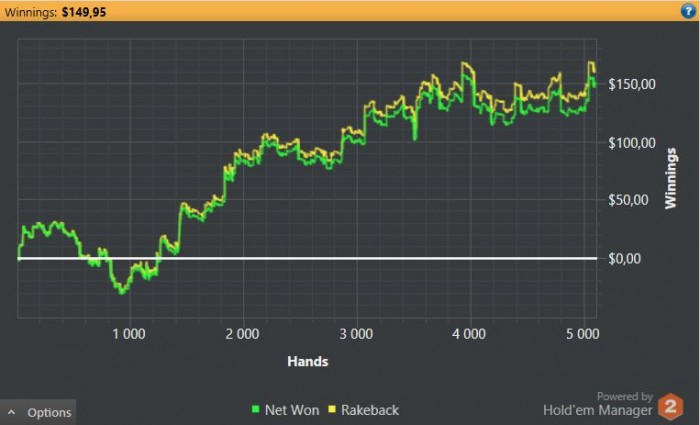Click the Hold'em Manager 2 logo icon
Screen dimensions: 700x425
point(670,407)
